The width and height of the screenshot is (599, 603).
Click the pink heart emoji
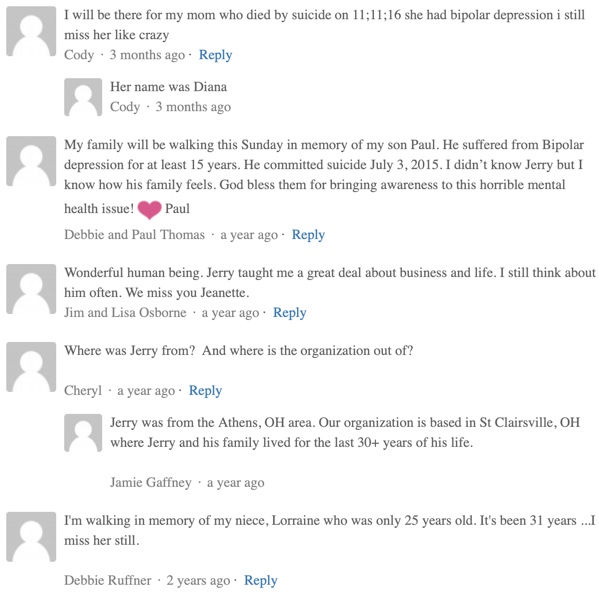pos(149,210)
